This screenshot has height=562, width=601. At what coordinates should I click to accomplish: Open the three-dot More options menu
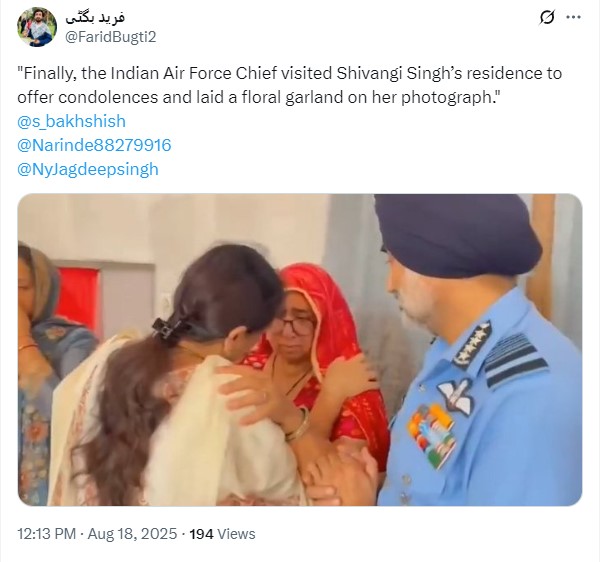pos(573,17)
